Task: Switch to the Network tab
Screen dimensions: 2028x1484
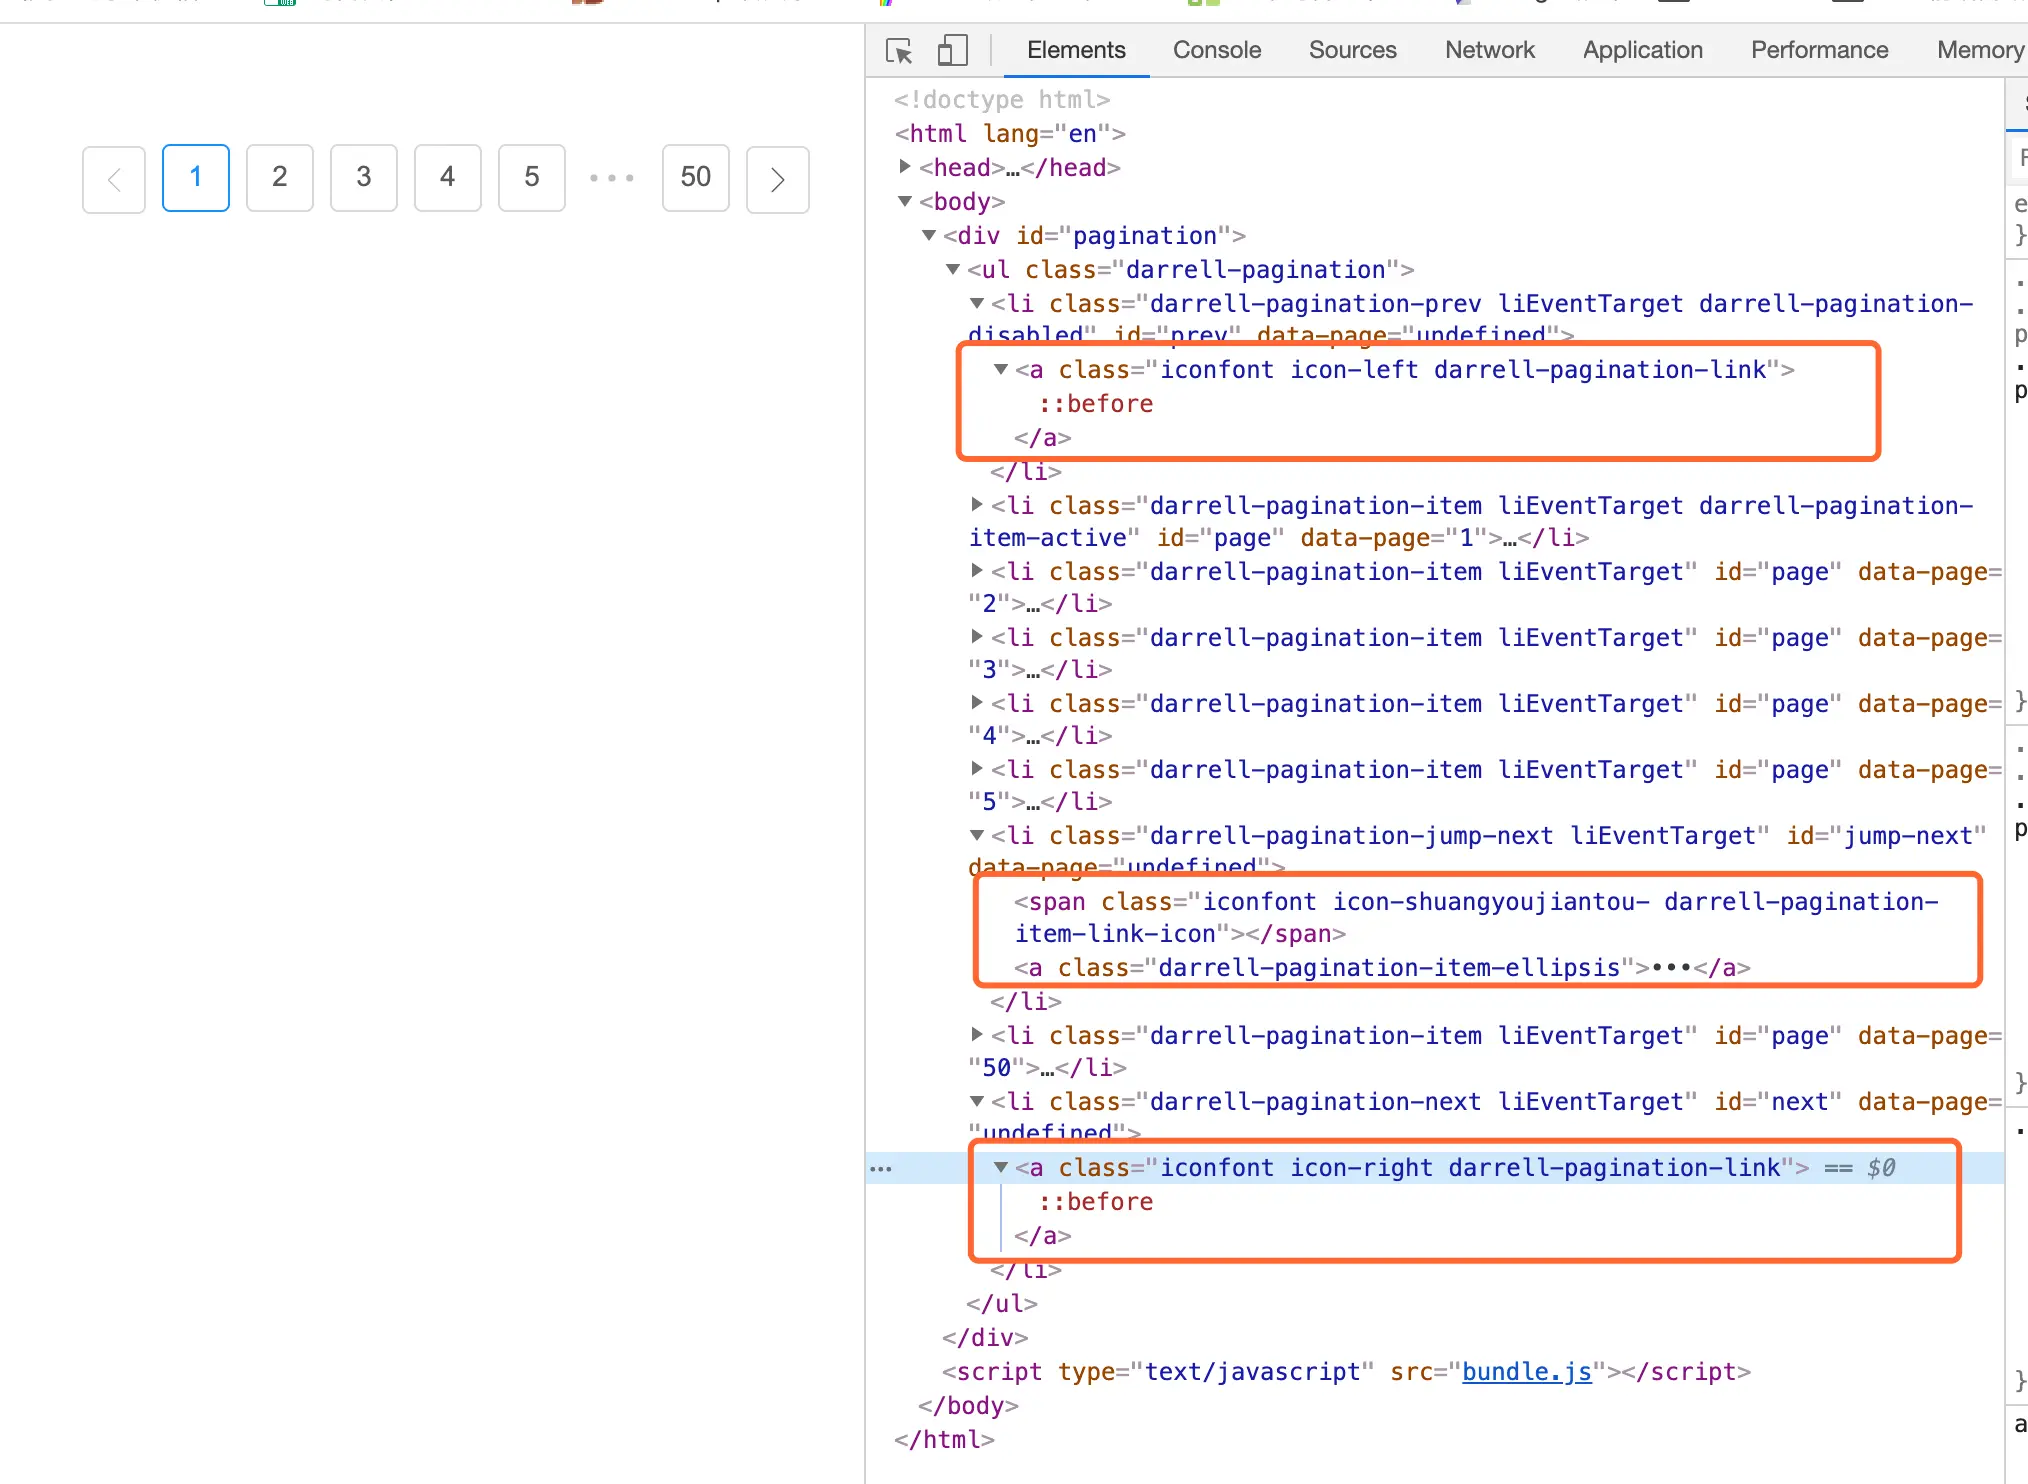Action: [x=1489, y=50]
